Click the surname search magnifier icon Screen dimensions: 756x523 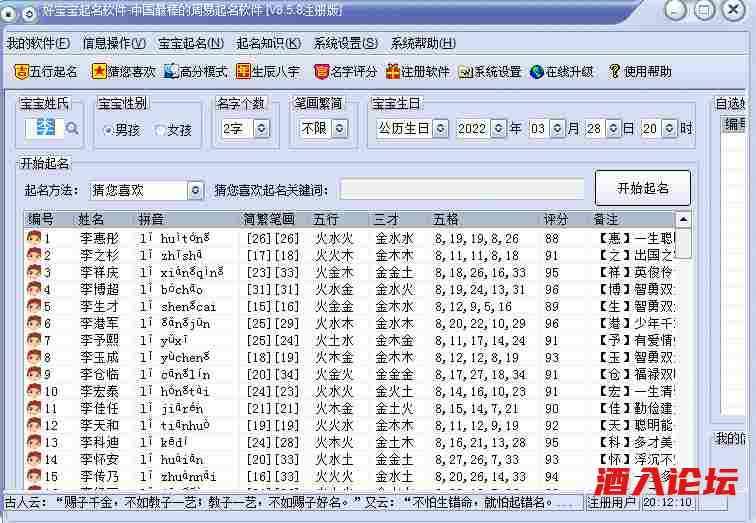(x=72, y=128)
